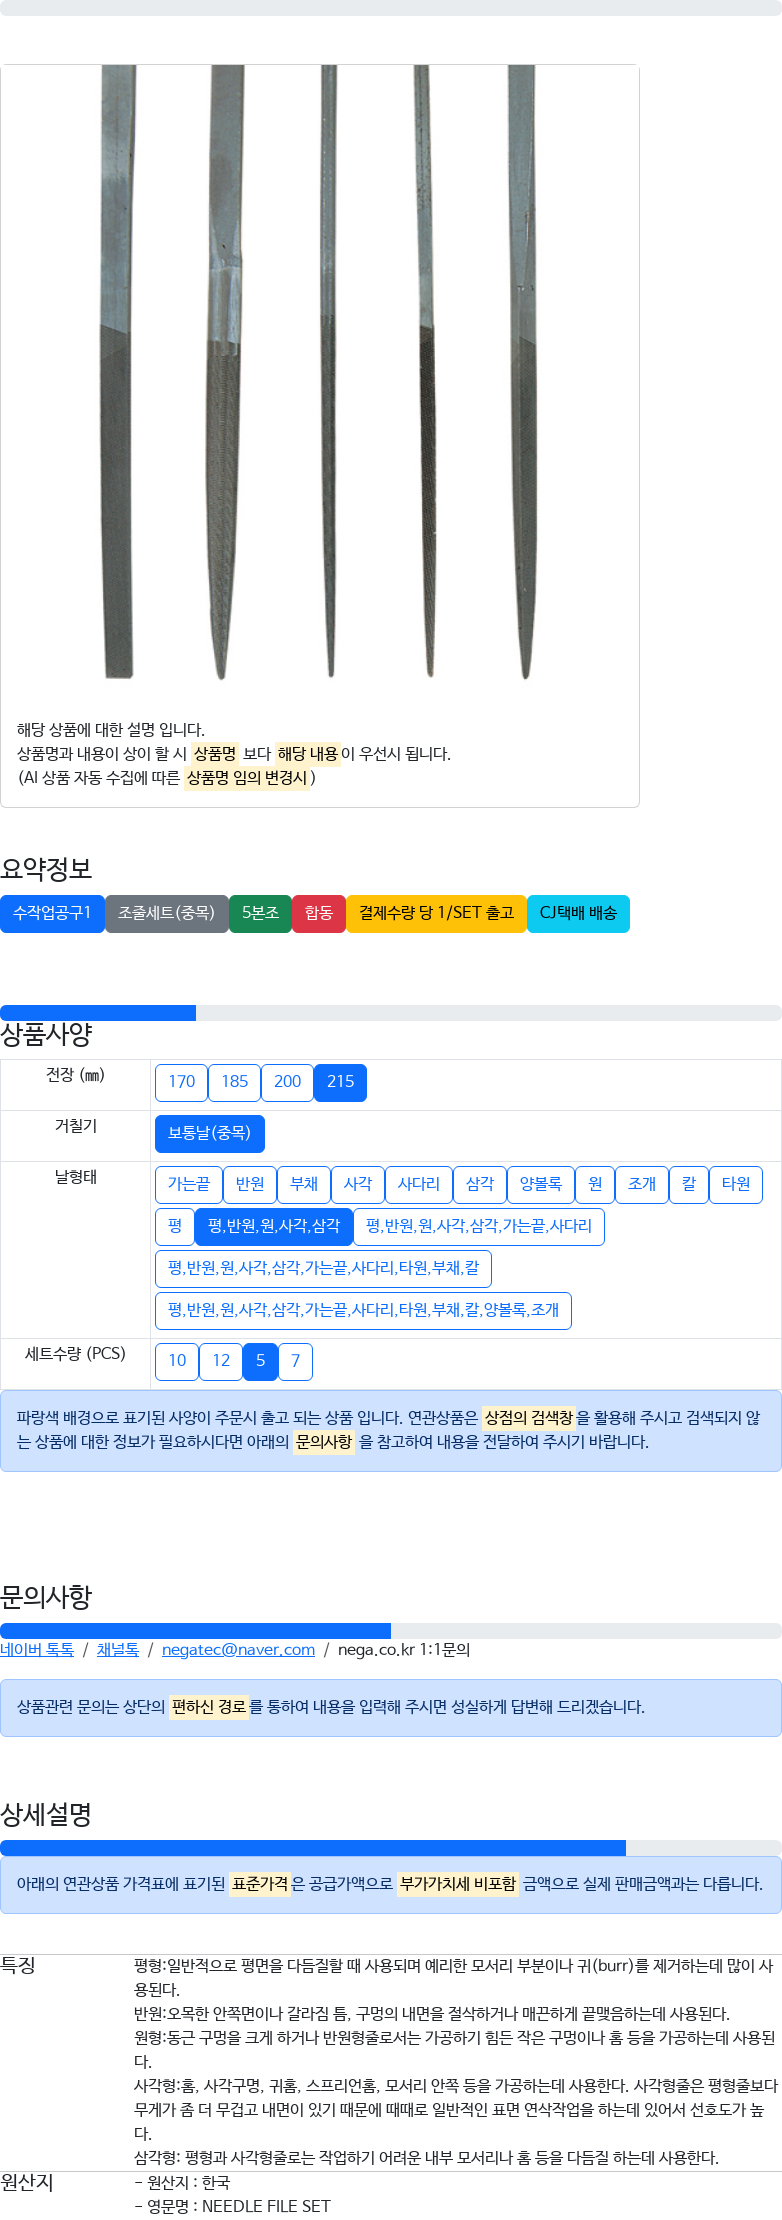Click the needle file set product image
Viewport: 782px width, 2220px height.
coord(320,372)
